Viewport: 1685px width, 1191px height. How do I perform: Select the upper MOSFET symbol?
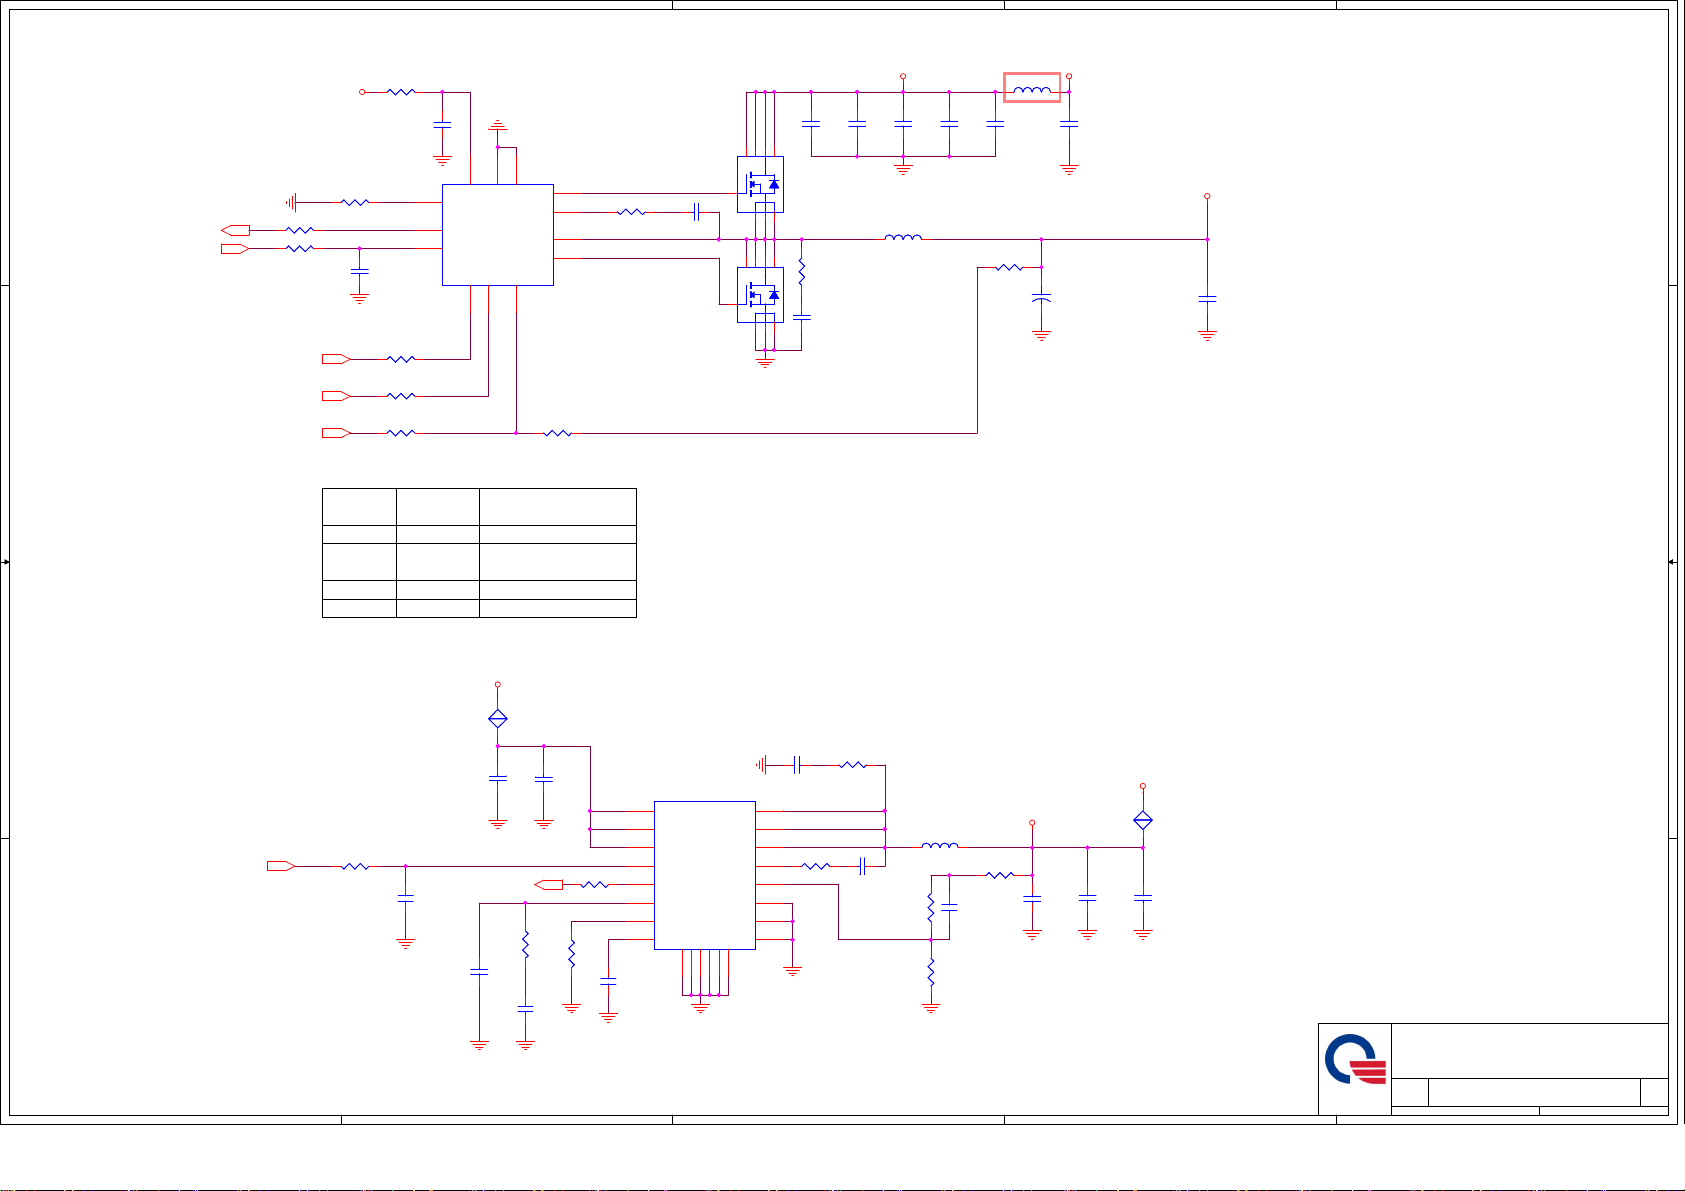tap(760, 184)
